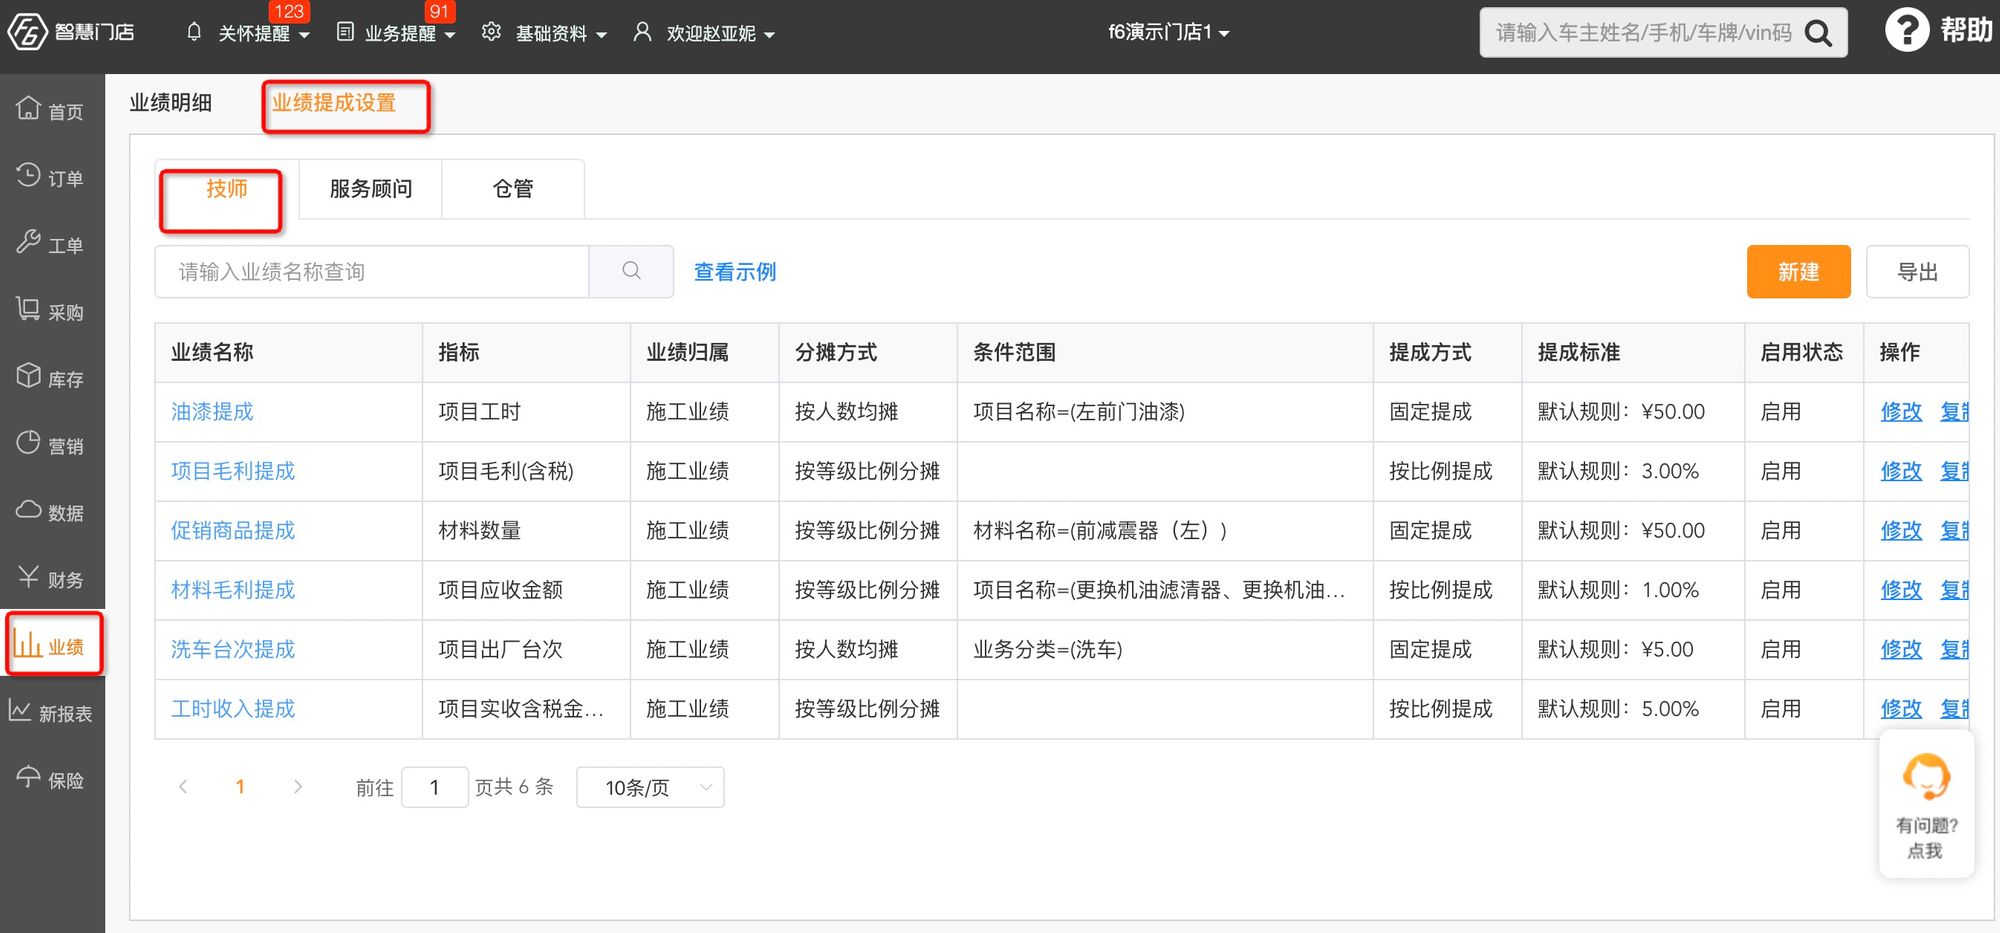This screenshot has height=933, width=2000.
Task: Open the 数据 cloud sidebar icon
Action: (29, 510)
